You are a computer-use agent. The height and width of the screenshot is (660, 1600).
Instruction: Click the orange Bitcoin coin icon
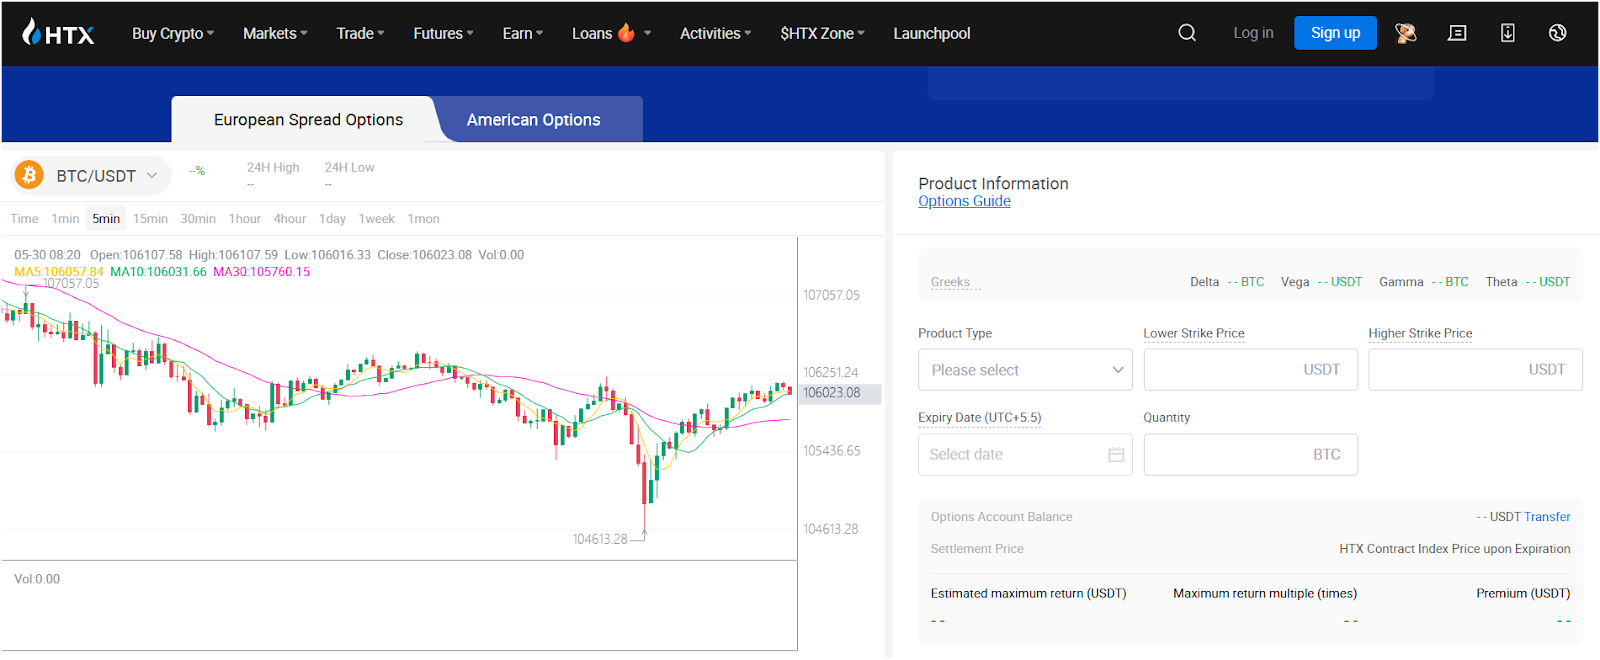coord(29,176)
